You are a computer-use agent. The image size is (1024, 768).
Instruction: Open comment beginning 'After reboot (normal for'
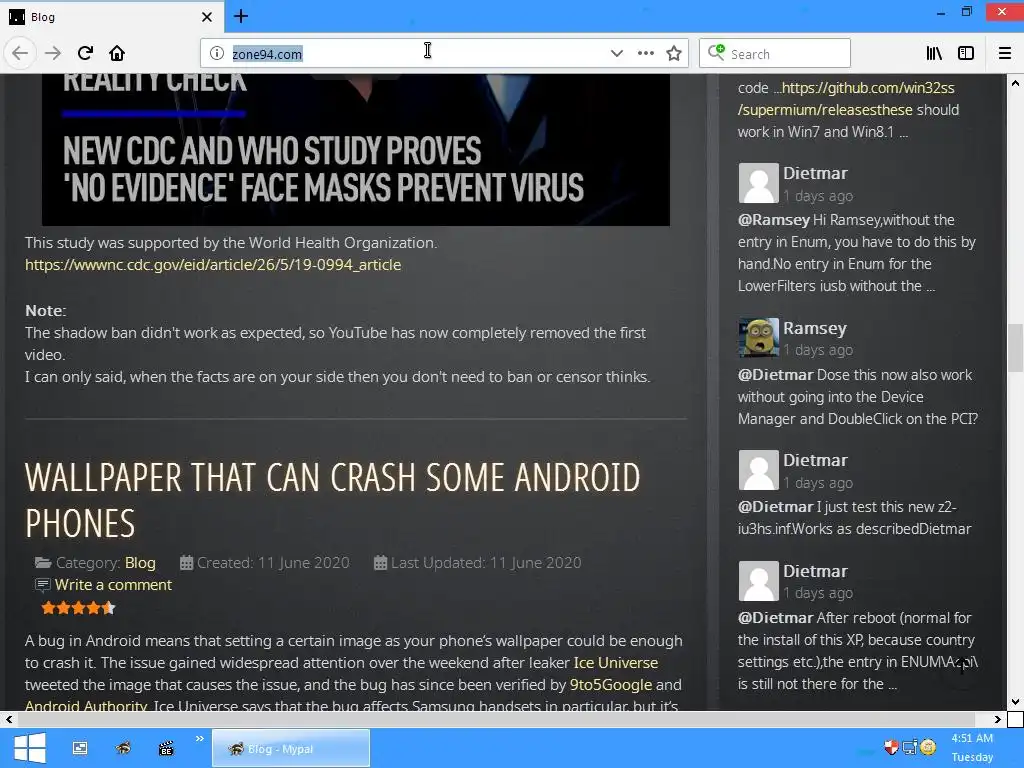click(x=858, y=651)
